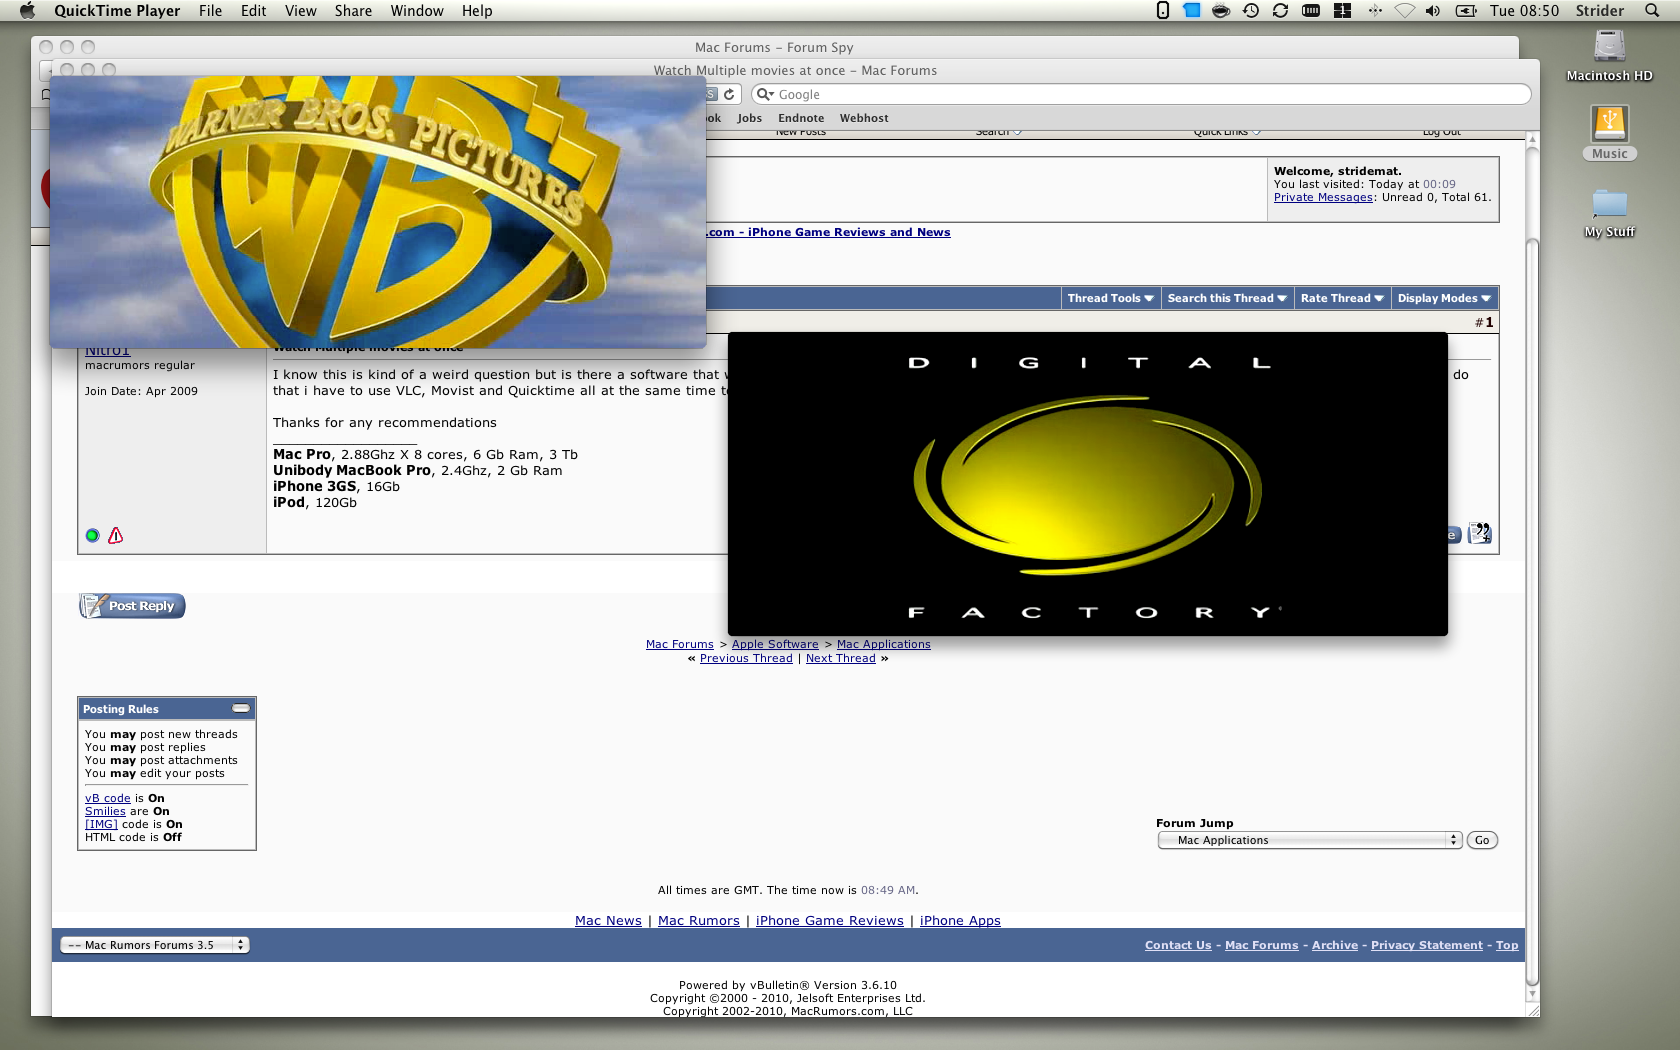
Task: Open the iPhone Apps footer link
Action: pyautogui.click(x=960, y=921)
